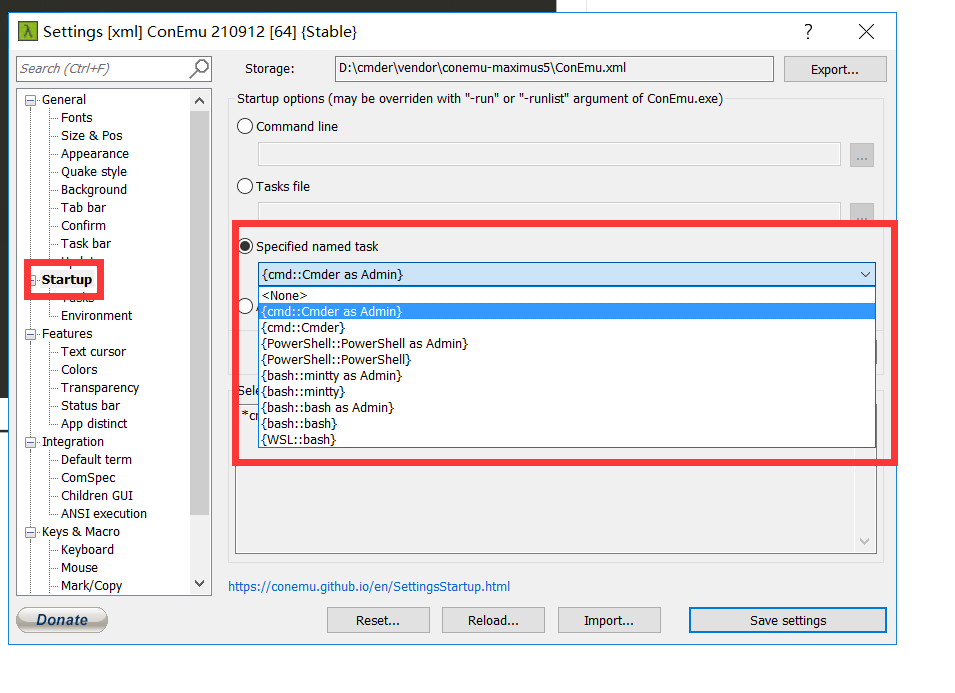Choose {bash::bash as Admin} option

(x=566, y=407)
